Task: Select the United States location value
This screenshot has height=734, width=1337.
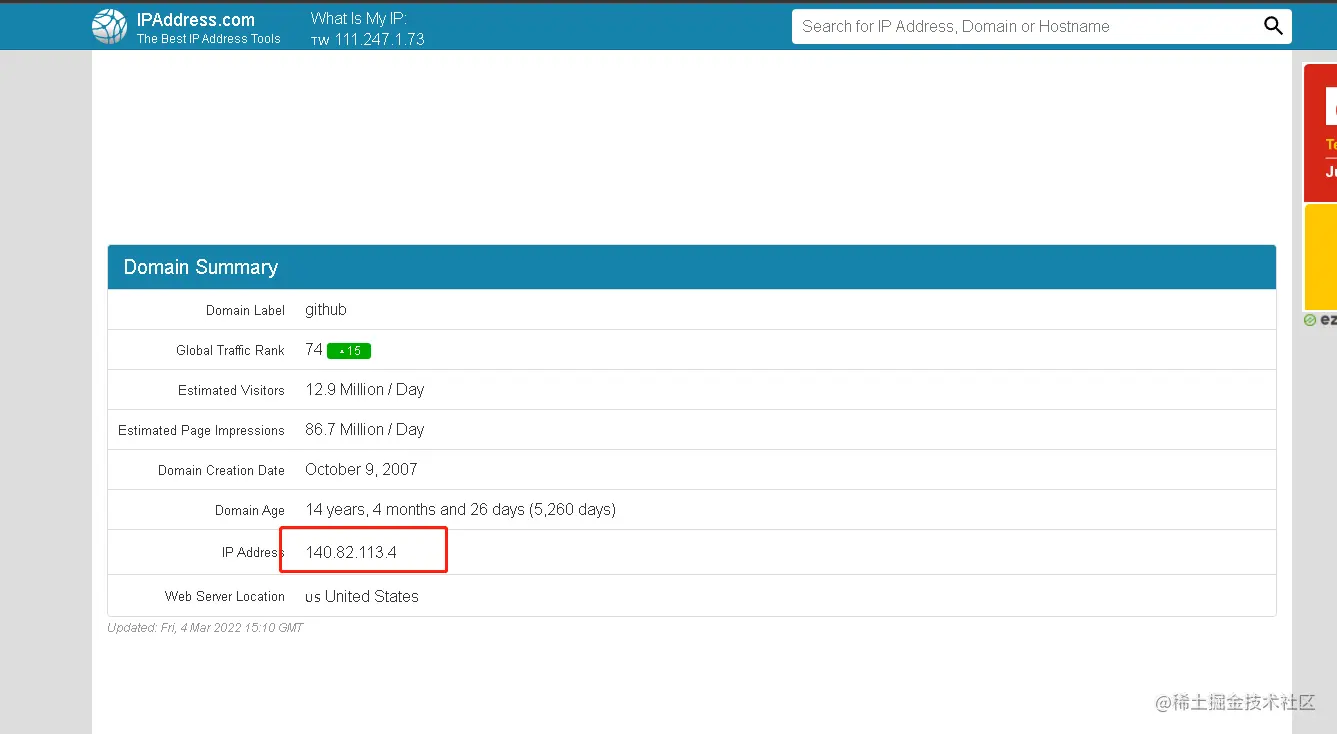Action: pyautogui.click(x=372, y=596)
